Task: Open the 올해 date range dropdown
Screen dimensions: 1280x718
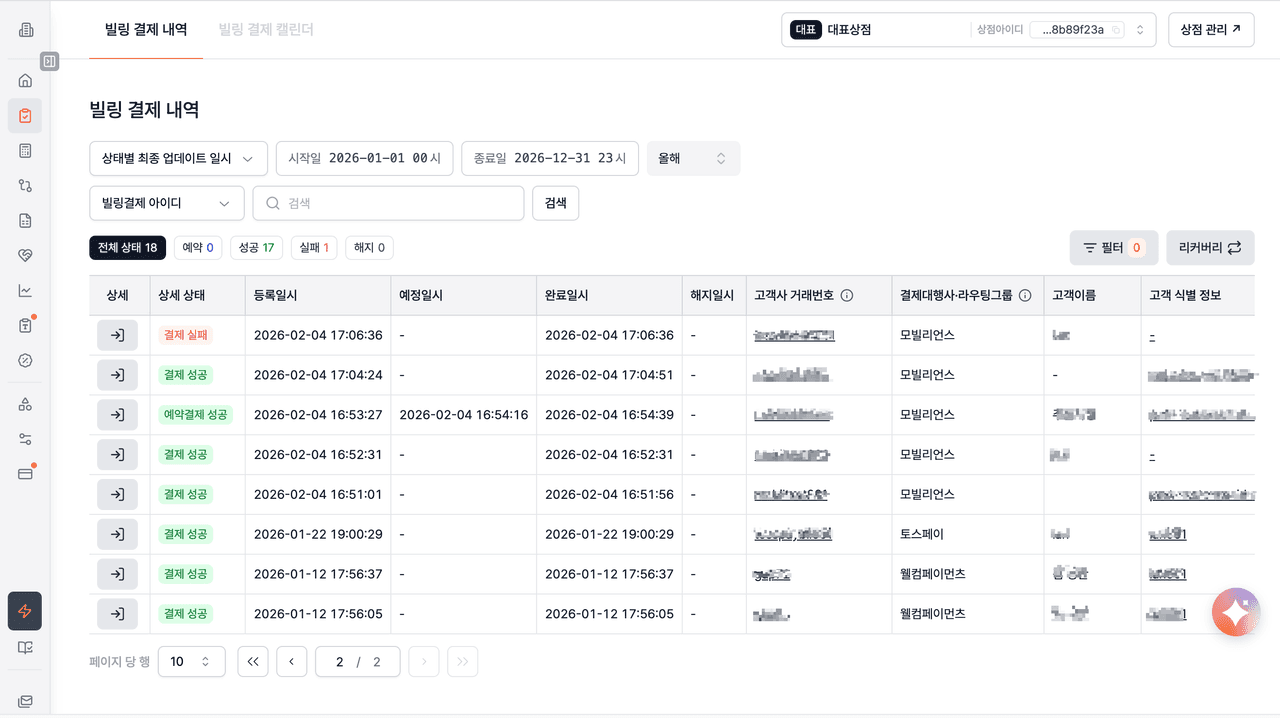Action: (x=693, y=158)
